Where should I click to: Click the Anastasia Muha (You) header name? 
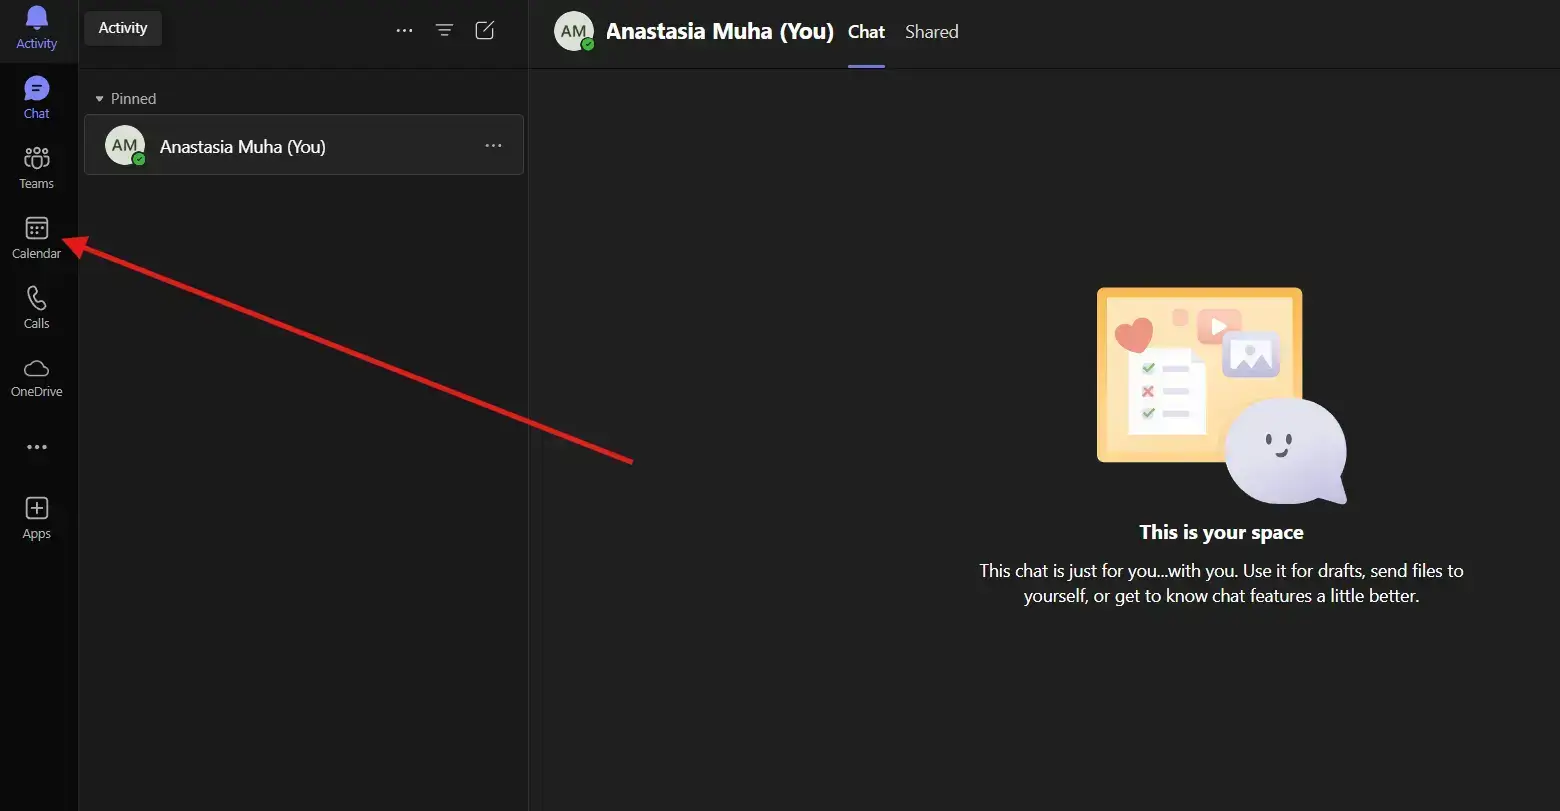(719, 32)
